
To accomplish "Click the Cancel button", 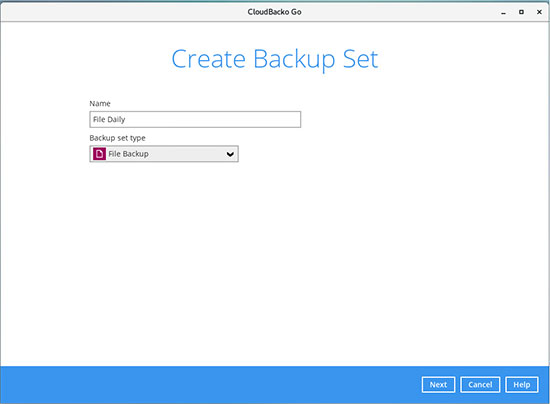I will point(480,385).
